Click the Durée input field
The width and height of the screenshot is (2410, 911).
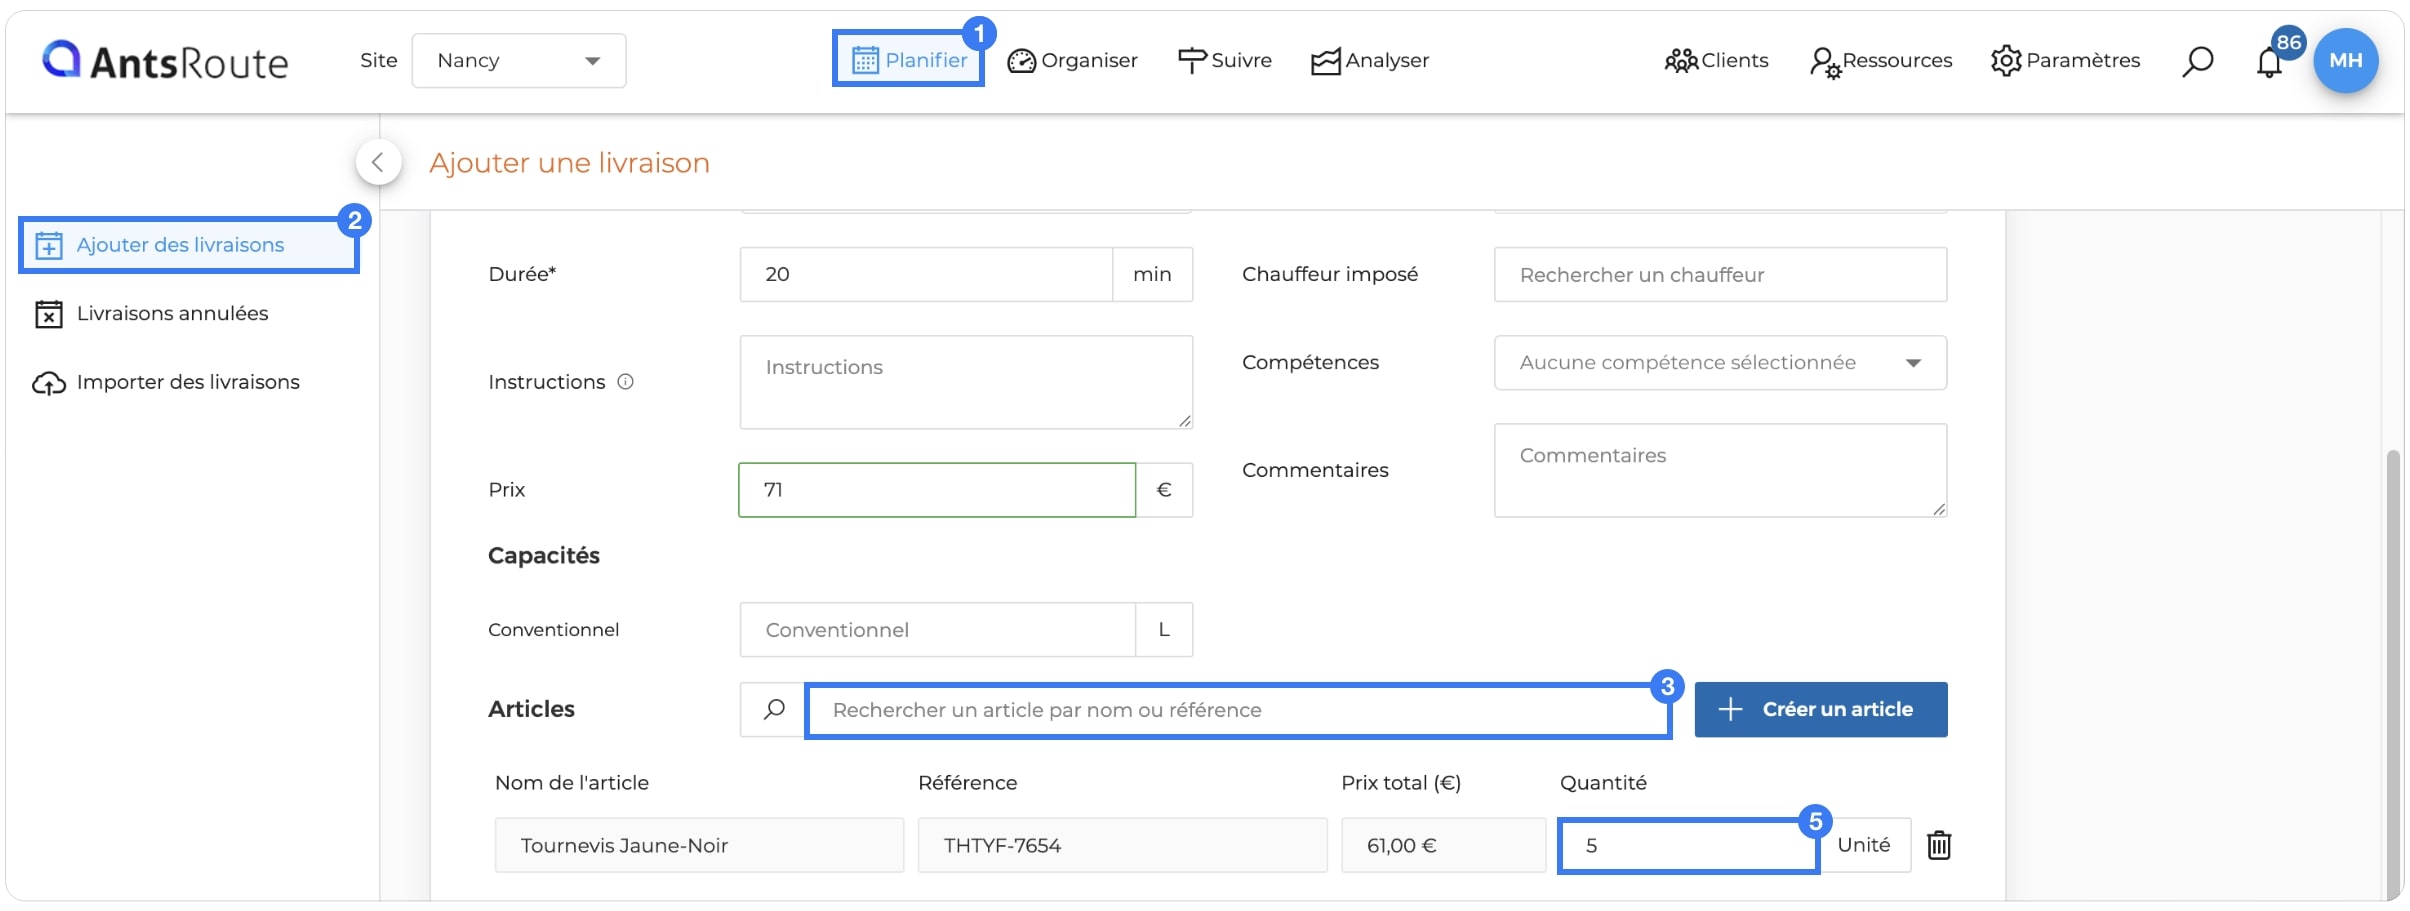(926, 274)
